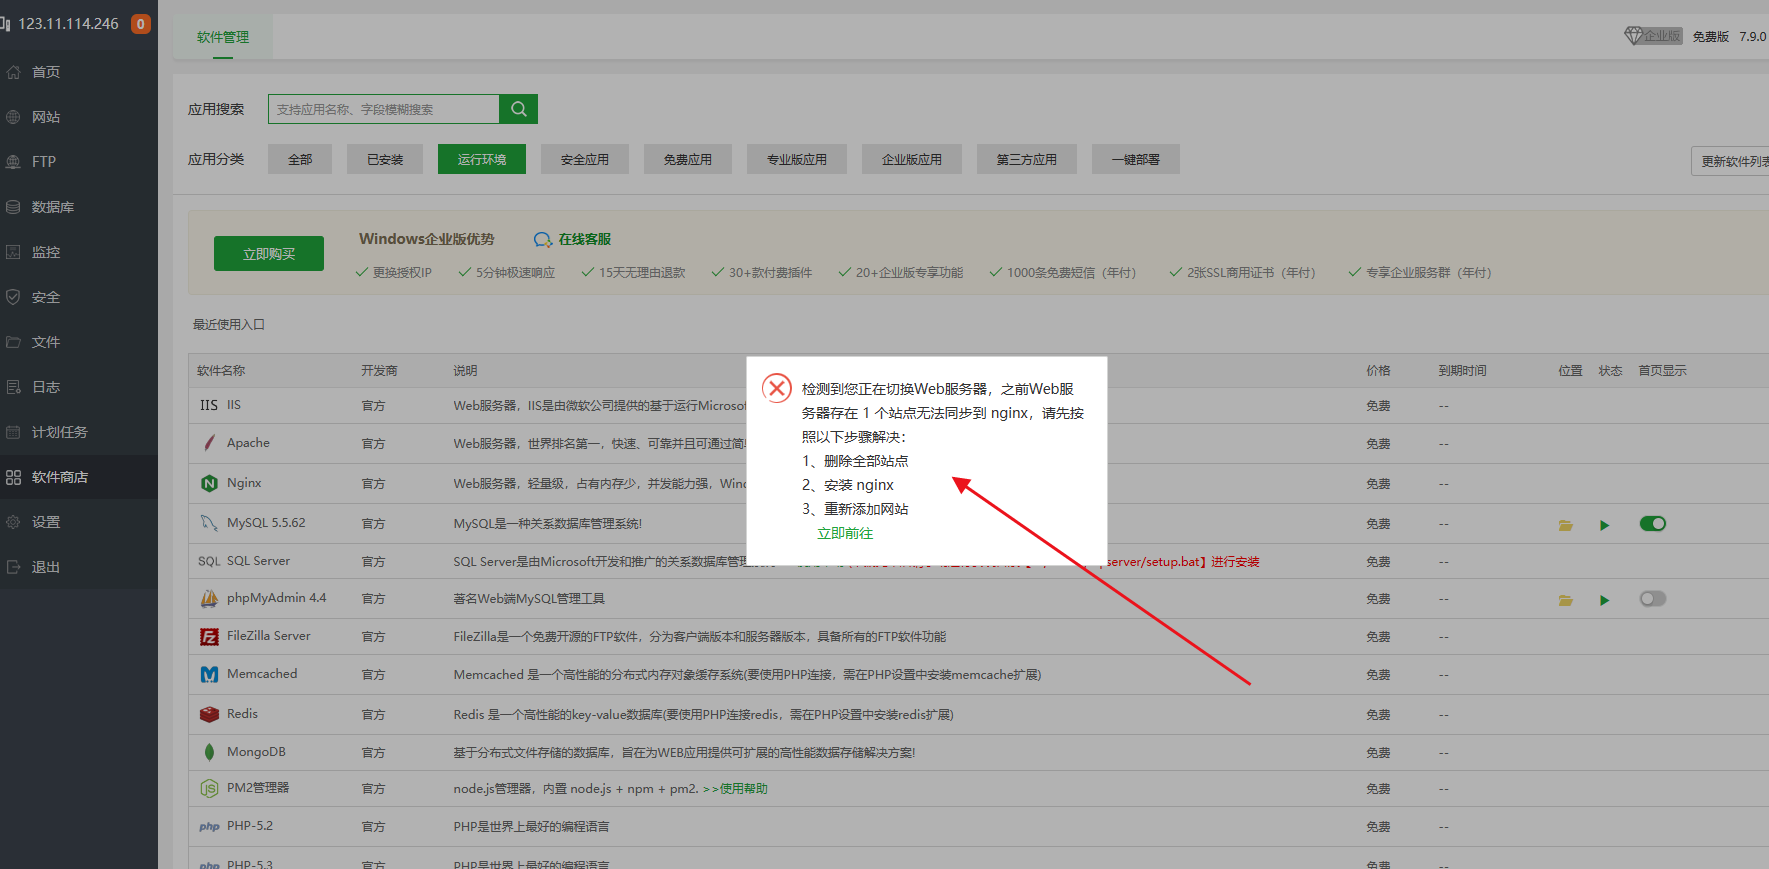Select the 运行环境 category
This screenshot has width=1769, height=869.
tap(482, 159)
